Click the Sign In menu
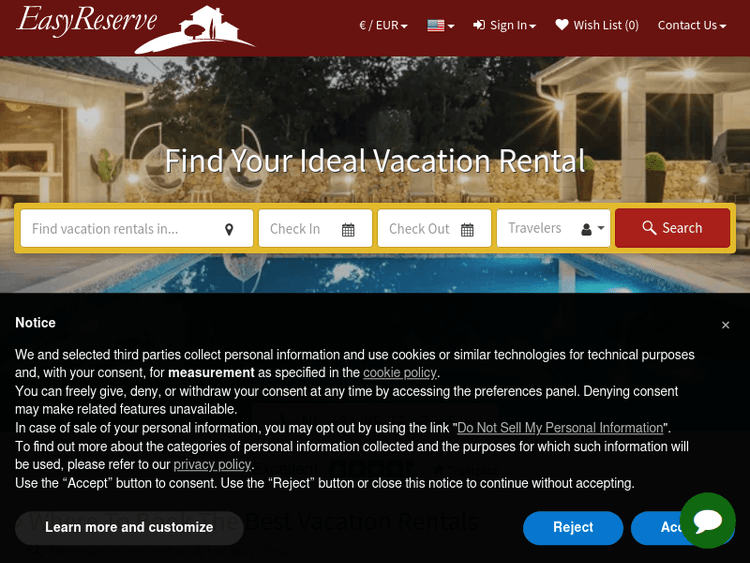750x563 pixels. [x=504, y=25]
